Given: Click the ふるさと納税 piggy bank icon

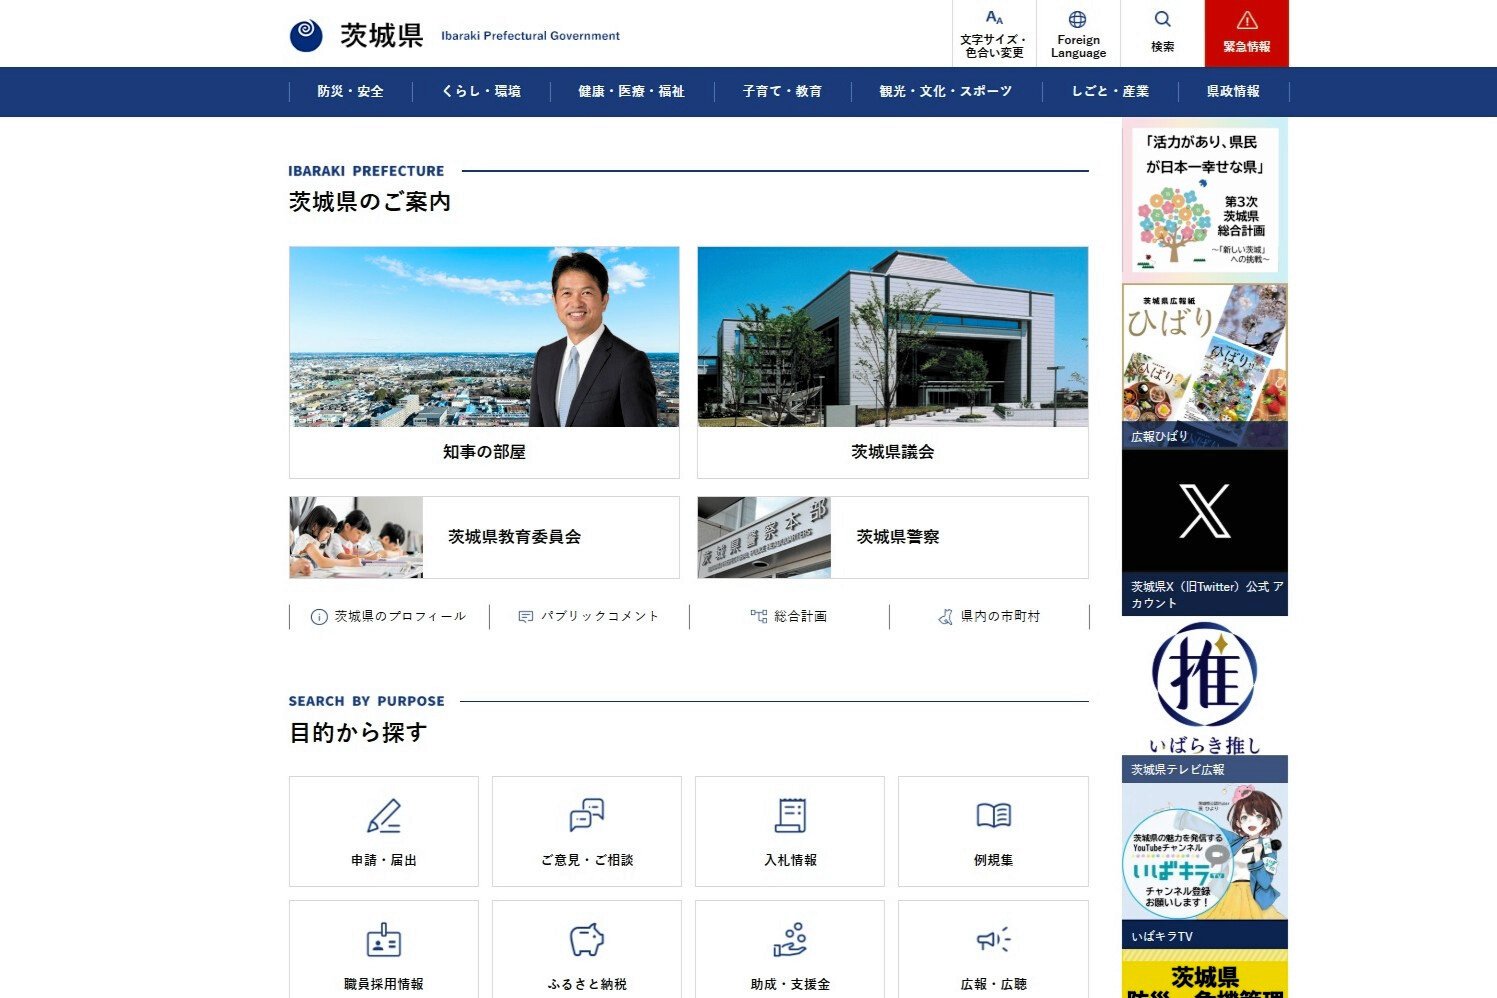Looking at the screenshot, I should coord(587,940).
